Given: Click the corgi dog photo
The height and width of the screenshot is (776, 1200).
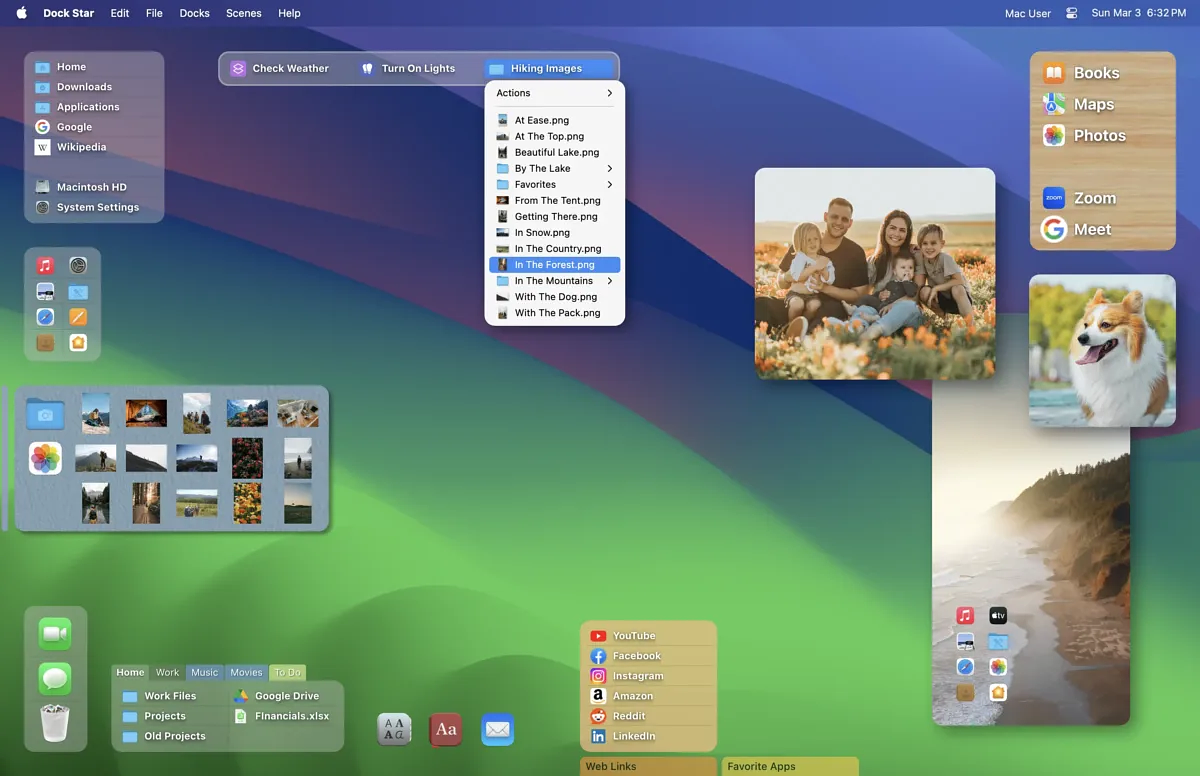Looking at the screenshot, I should [1102, 350].
